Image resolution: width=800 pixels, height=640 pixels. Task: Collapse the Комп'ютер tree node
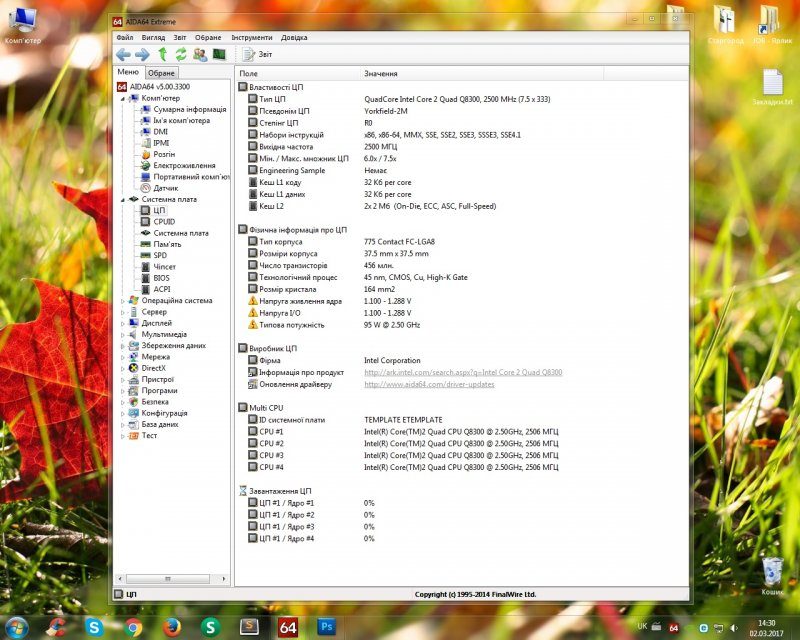point(123,98)
